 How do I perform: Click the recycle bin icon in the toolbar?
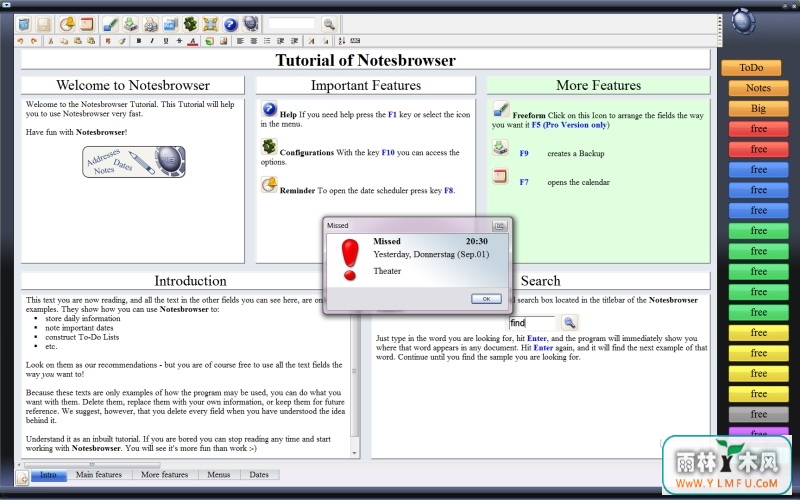(x=24, y=24)
